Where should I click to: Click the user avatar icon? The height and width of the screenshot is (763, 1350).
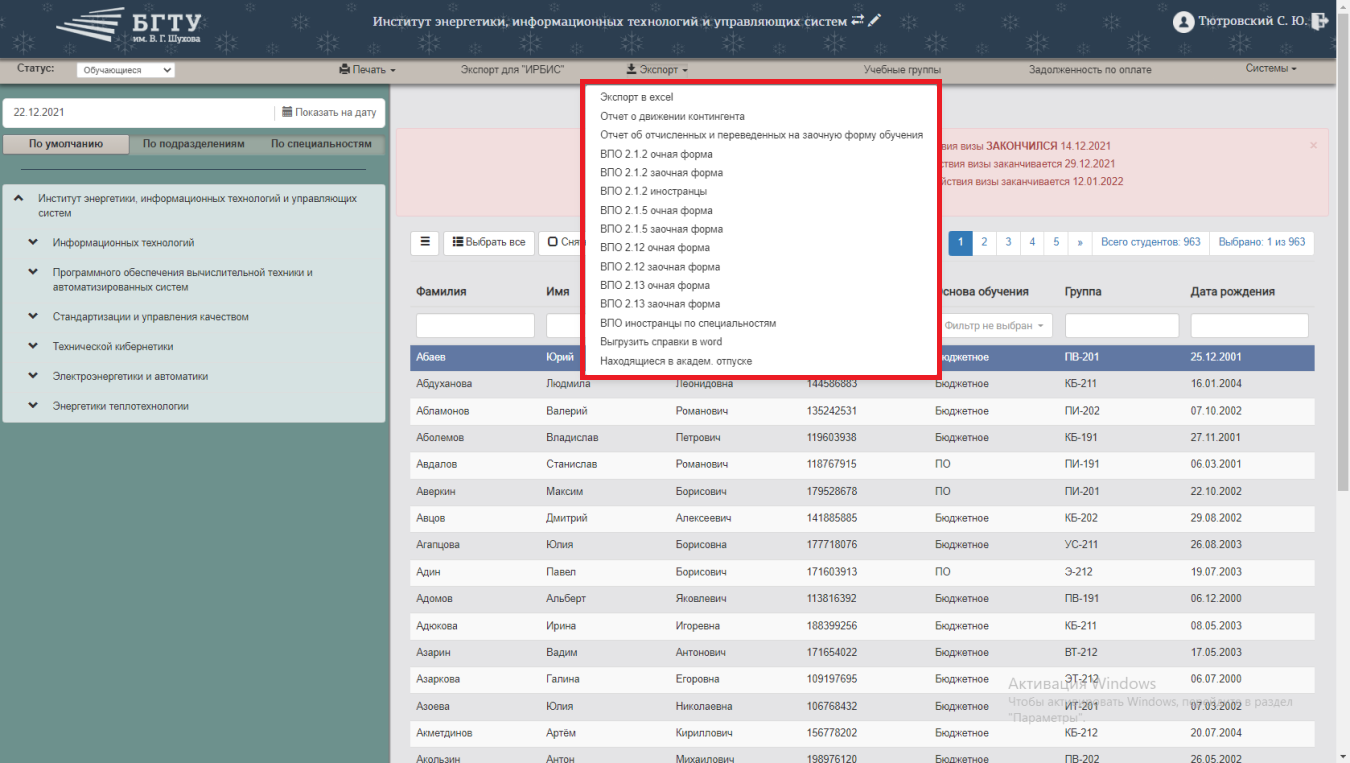tap(1184, 21)
